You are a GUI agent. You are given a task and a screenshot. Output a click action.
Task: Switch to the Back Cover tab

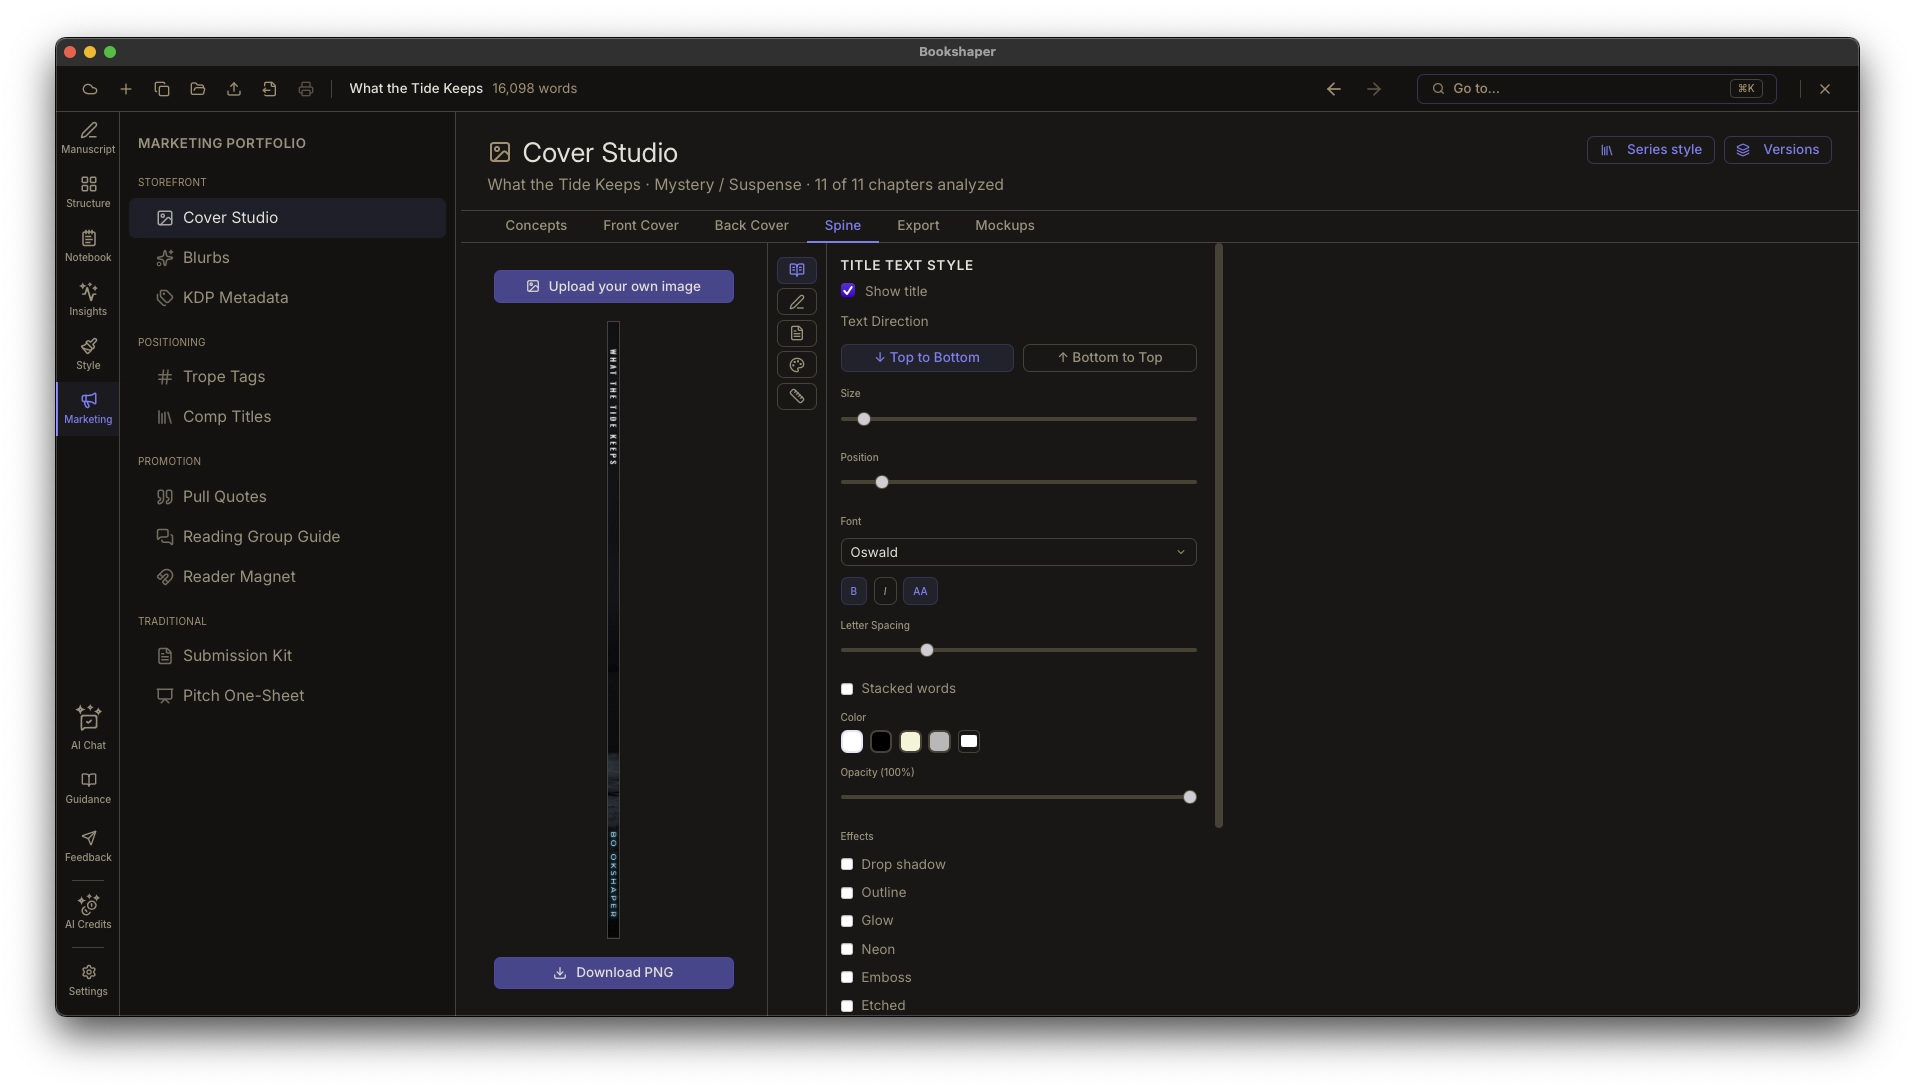point(751,226)
